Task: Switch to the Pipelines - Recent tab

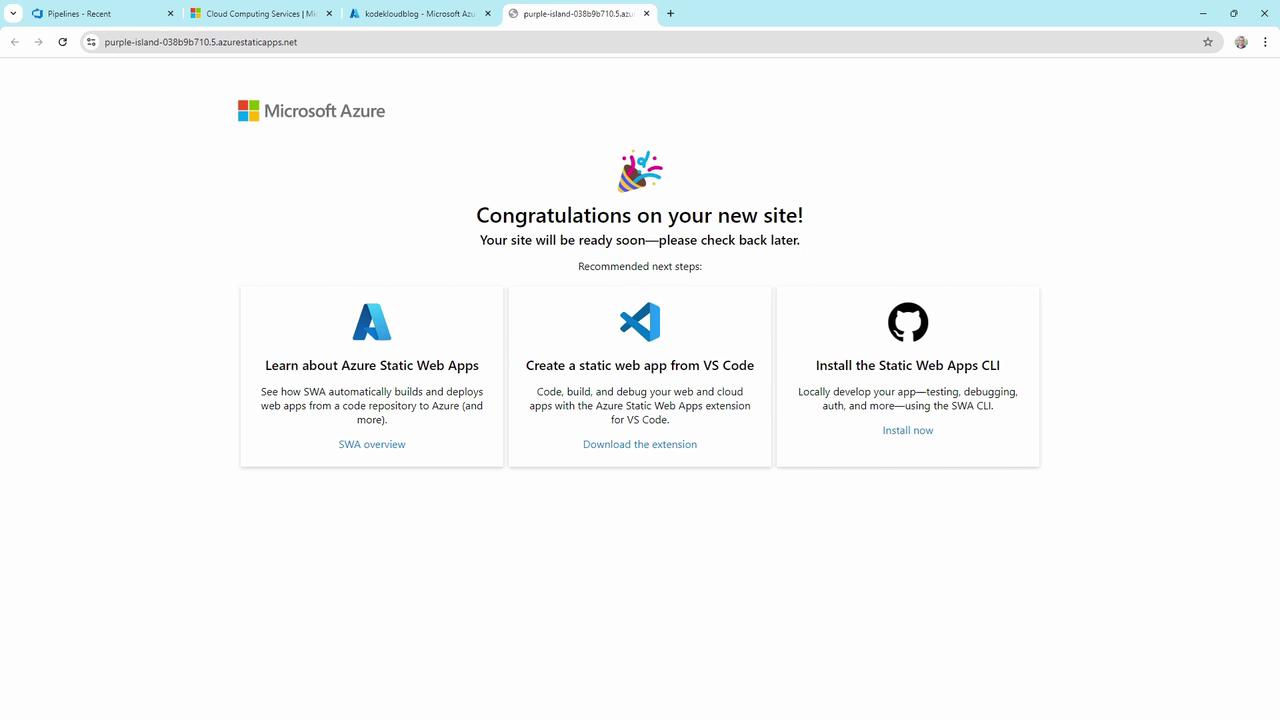Action: point(102,14)
